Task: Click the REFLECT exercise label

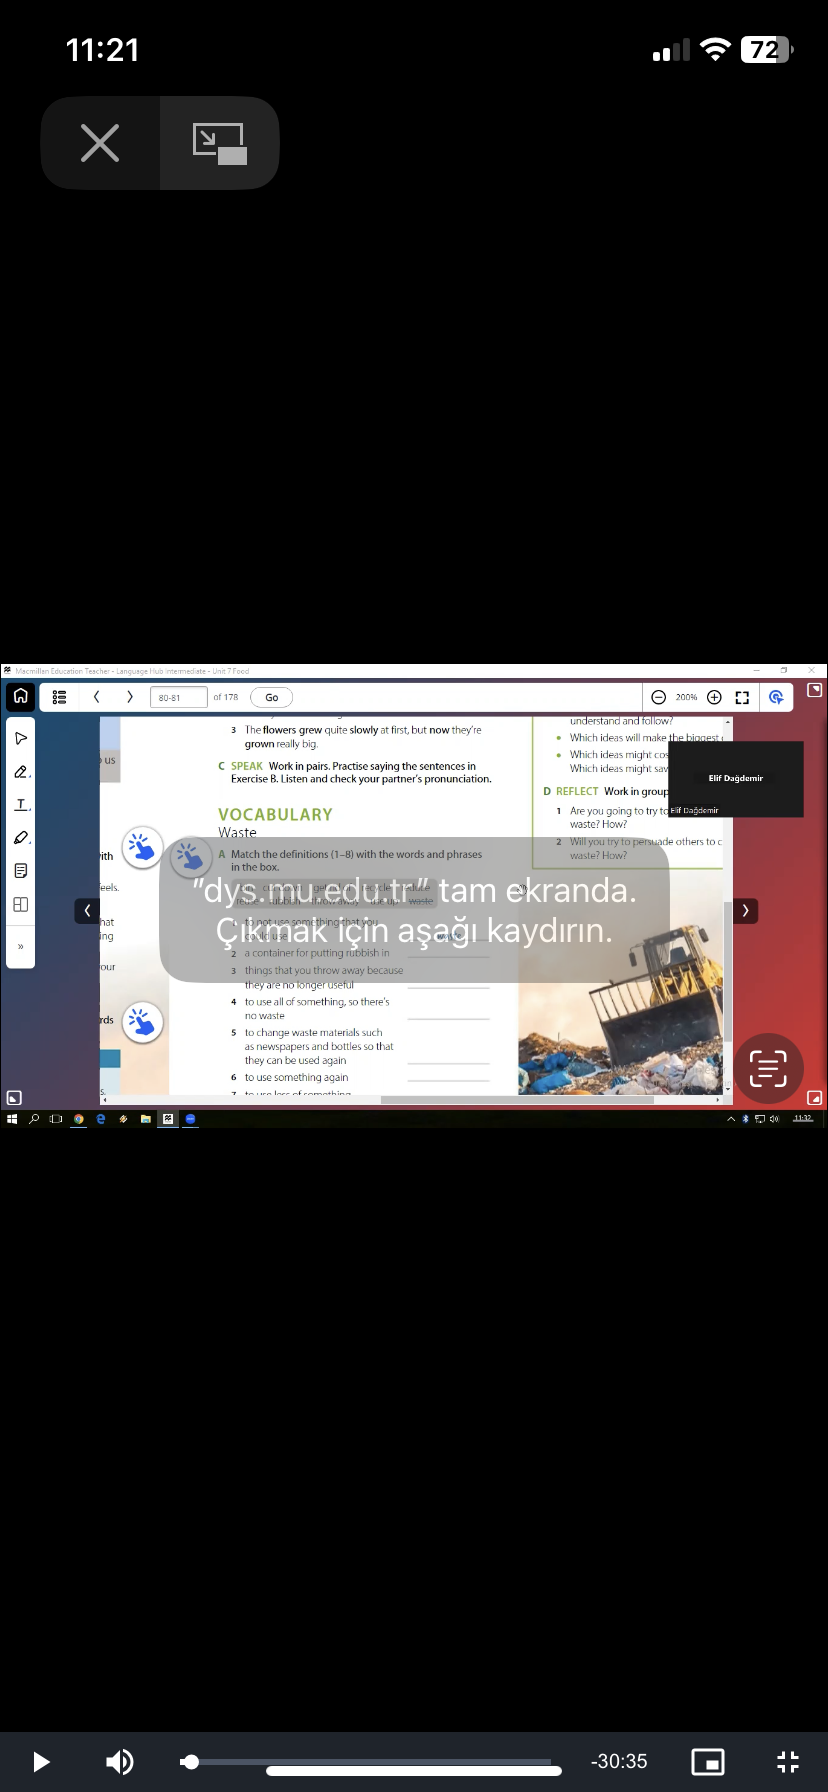Action: 577,791
